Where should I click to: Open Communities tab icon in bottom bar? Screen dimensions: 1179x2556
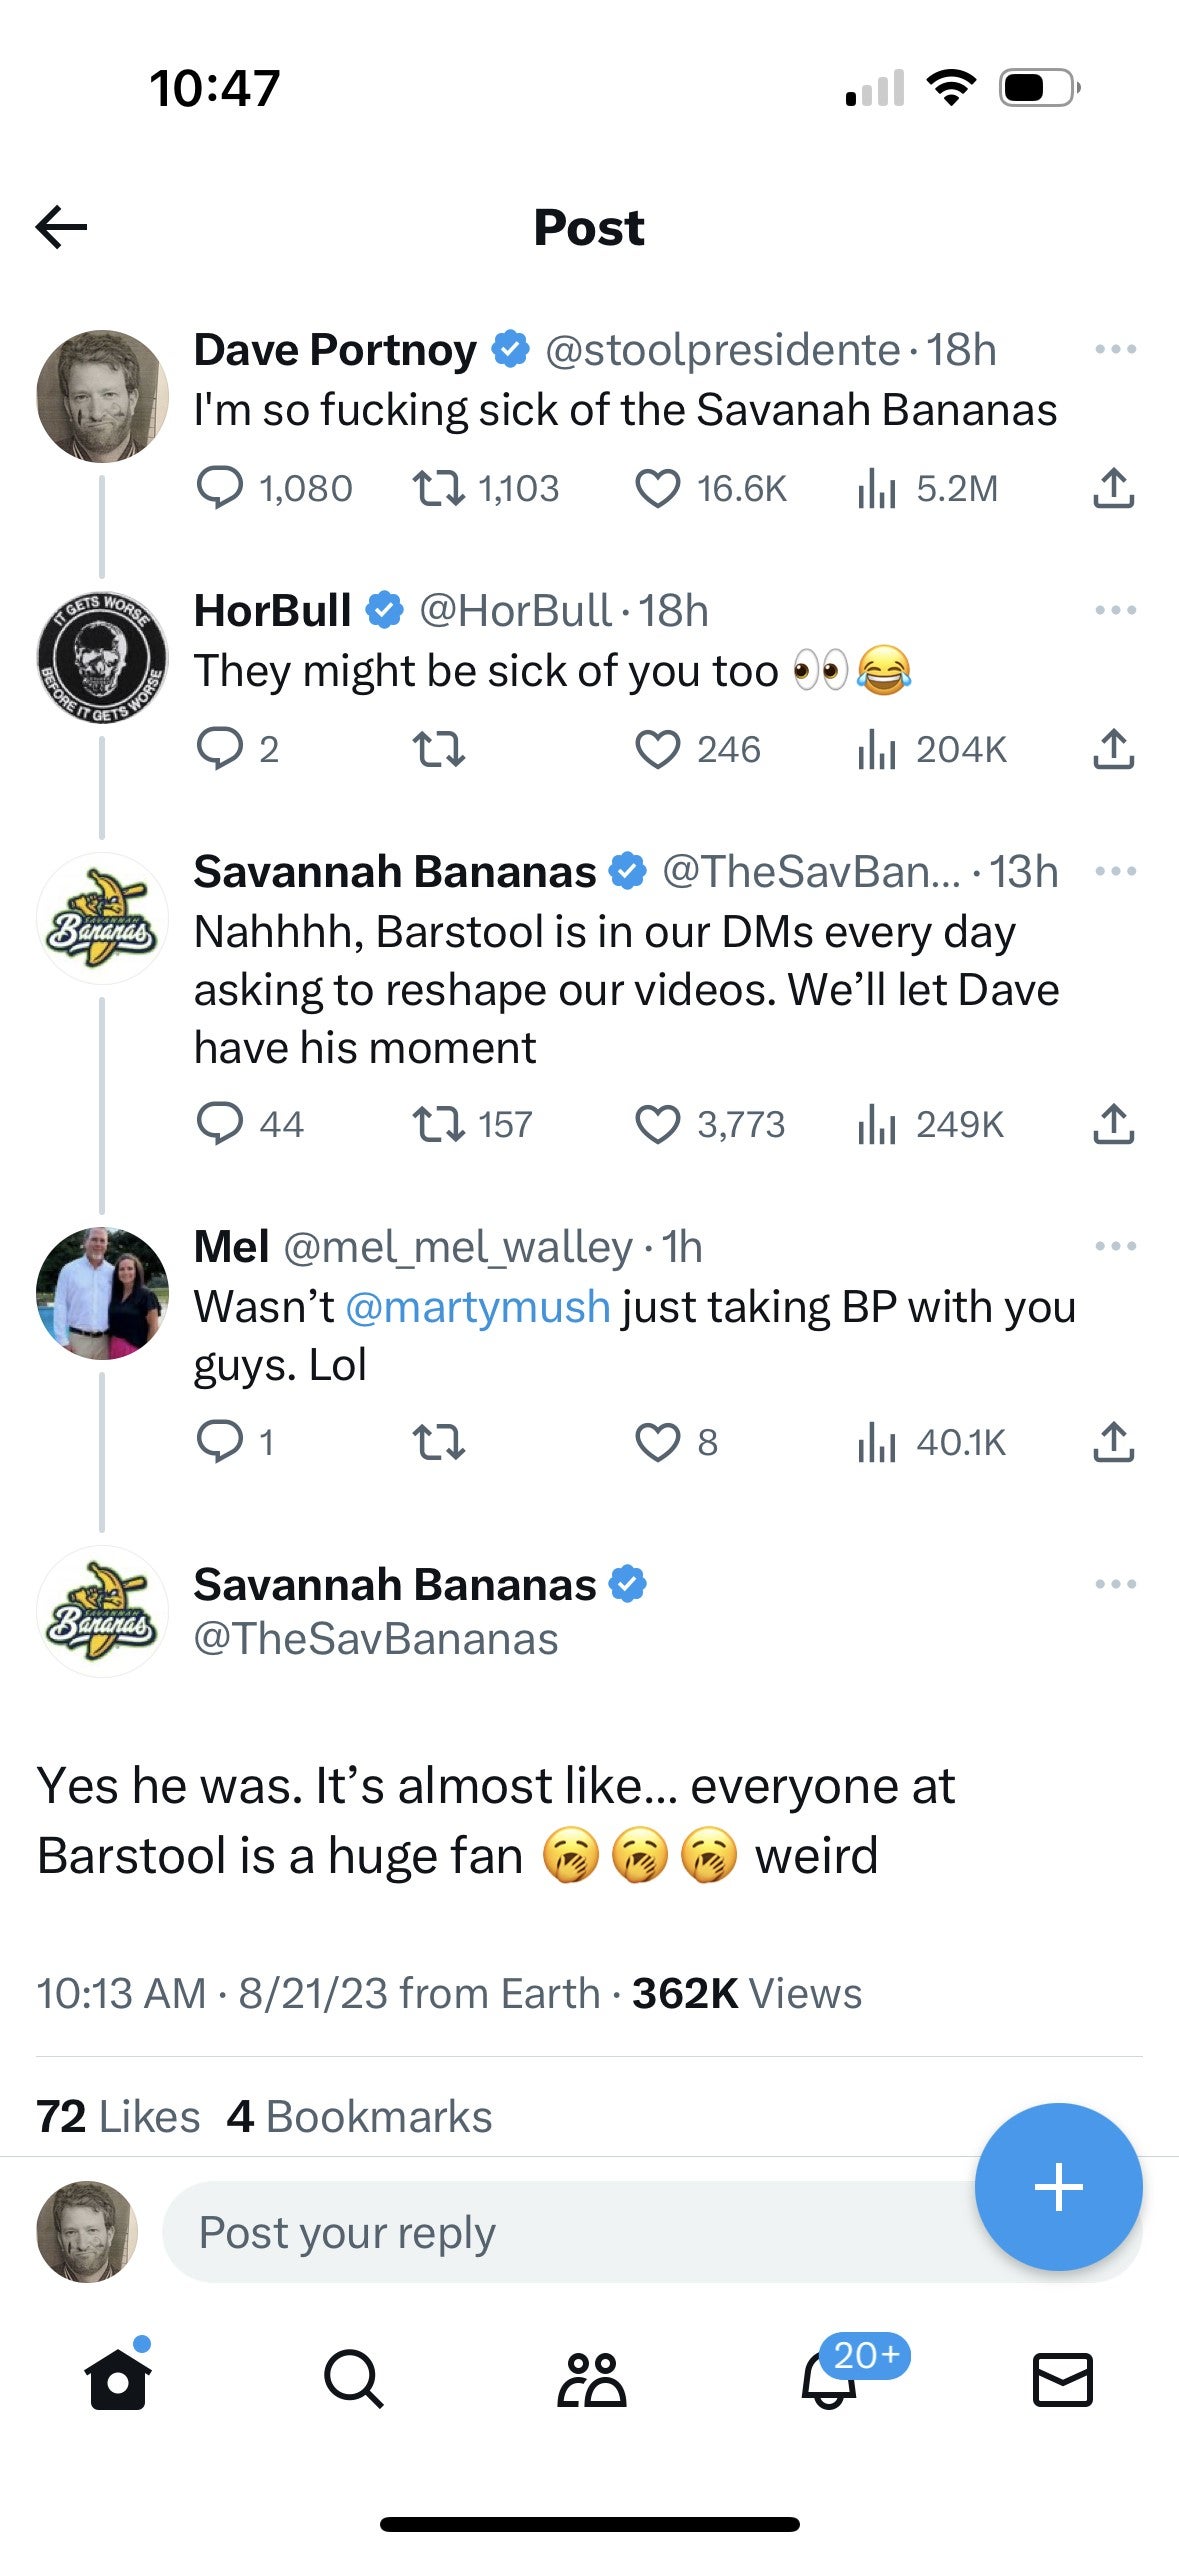[590, 2379]
